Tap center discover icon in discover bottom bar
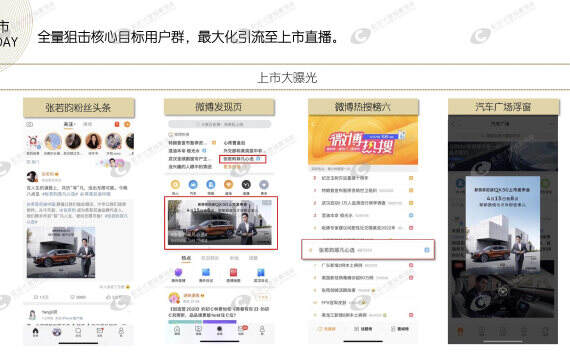The width and height of the screenshot is (570, 360). [x=220, y=330]
